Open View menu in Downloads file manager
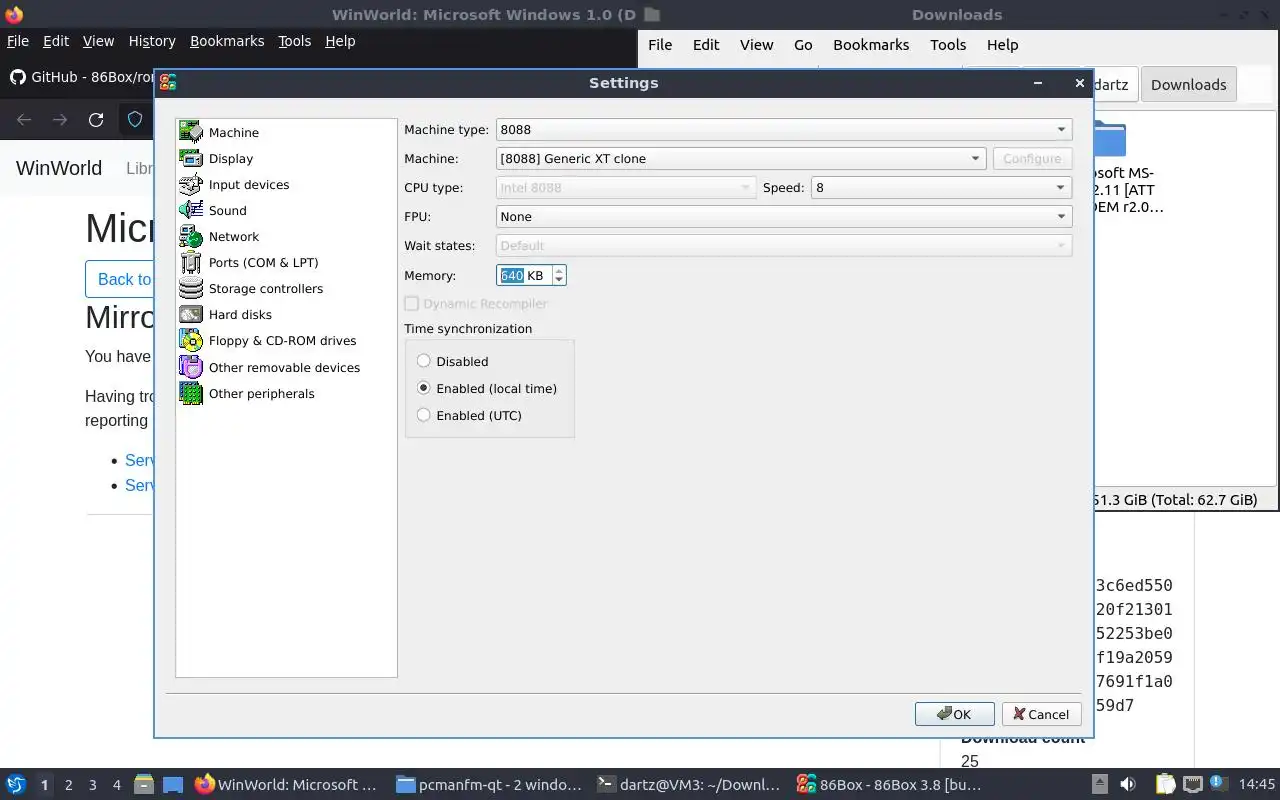The image size is (1280, 800). click(x=756, y=45)
